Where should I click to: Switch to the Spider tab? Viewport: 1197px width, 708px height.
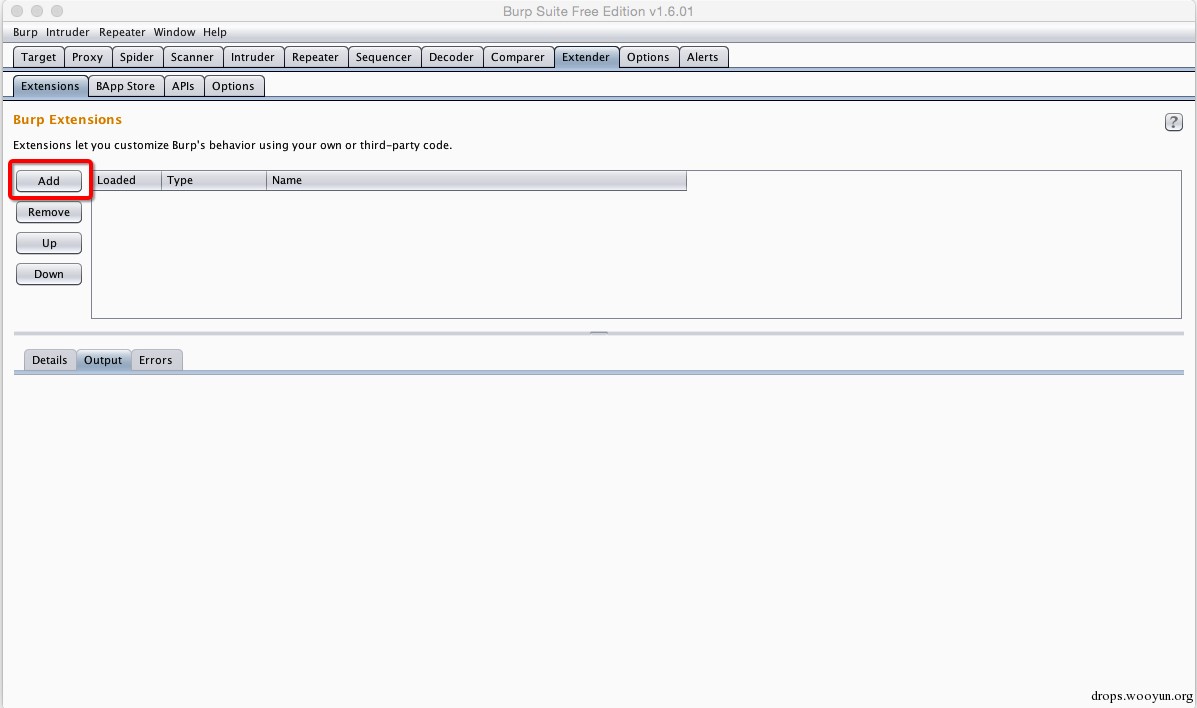pyautogui.click(x=137, y=57)
